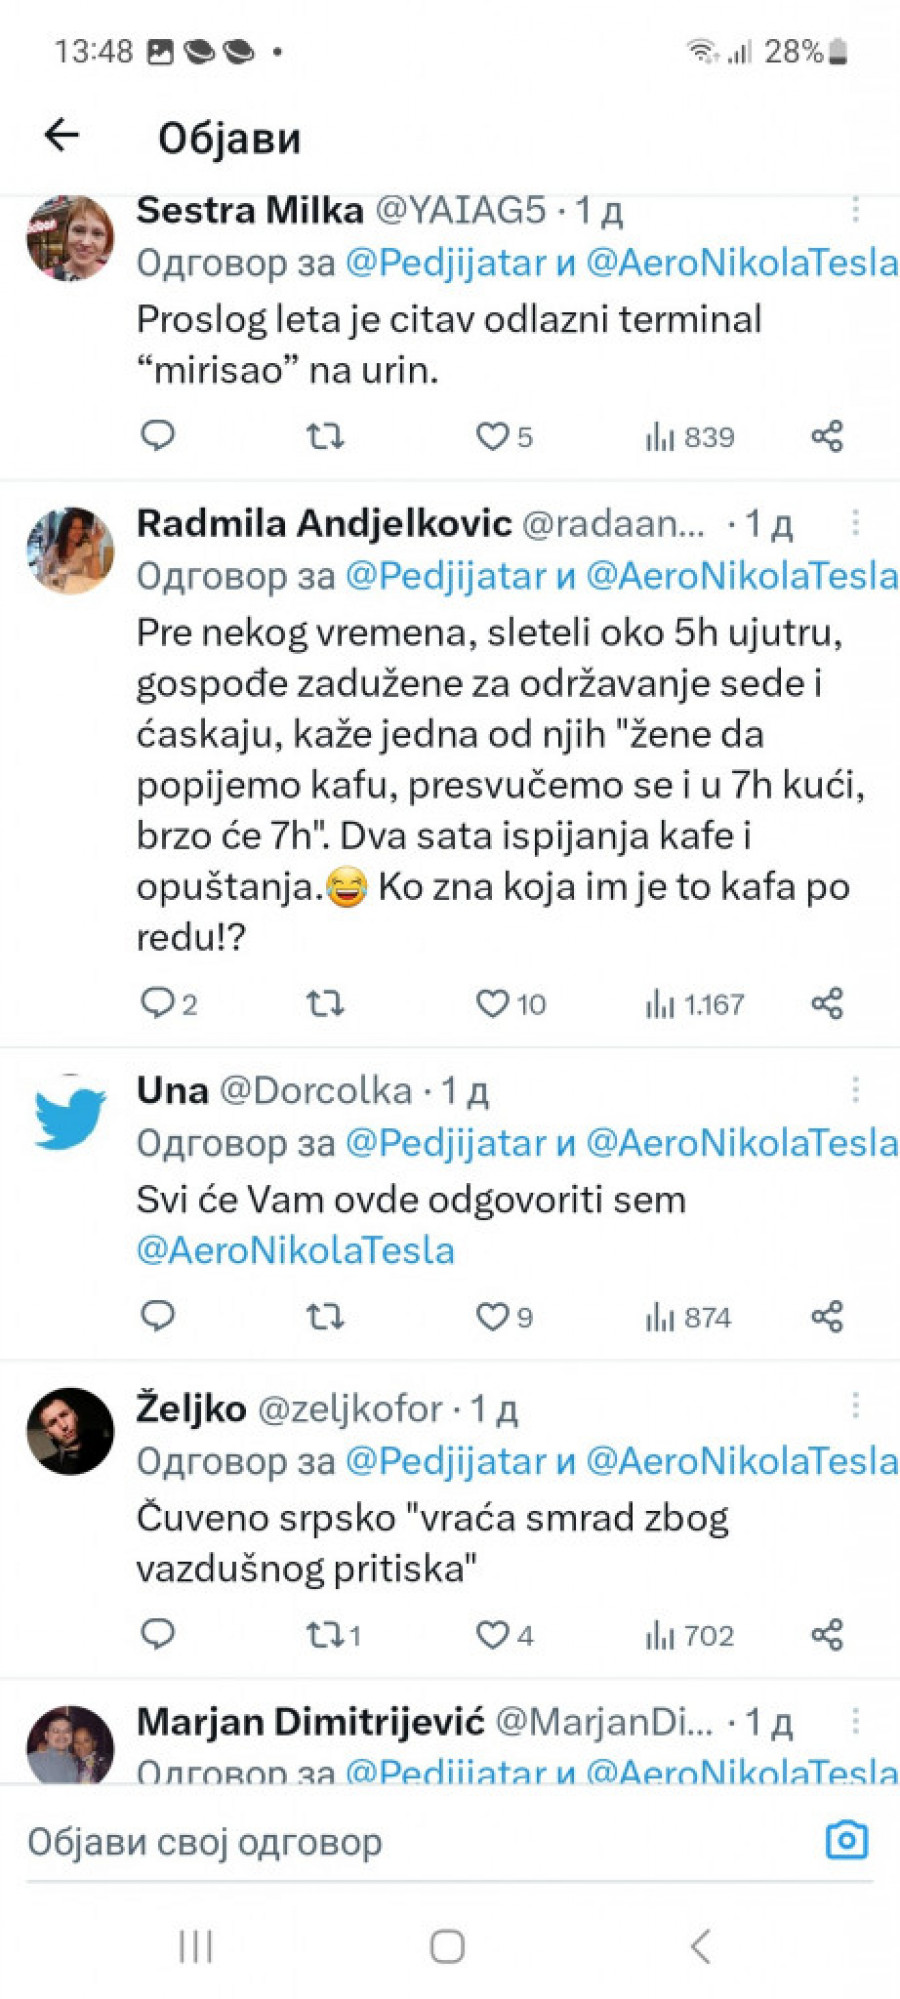900x1999 pixels.
Task: Reply to Una's post
Action: point(158,1317)
